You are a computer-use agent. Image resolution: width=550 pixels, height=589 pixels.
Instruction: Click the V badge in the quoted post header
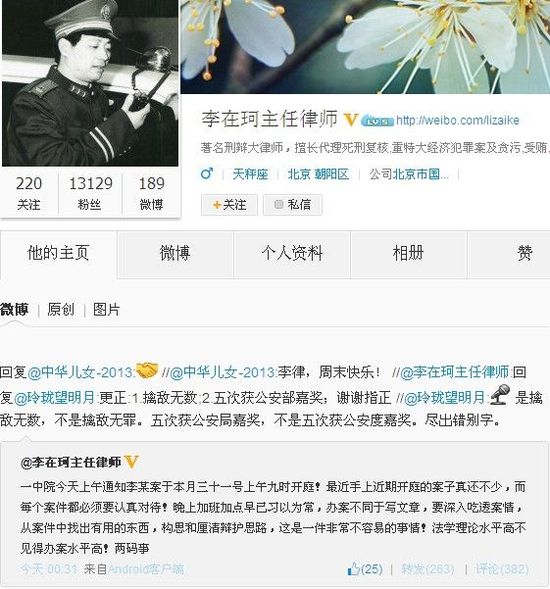(131, 462)
